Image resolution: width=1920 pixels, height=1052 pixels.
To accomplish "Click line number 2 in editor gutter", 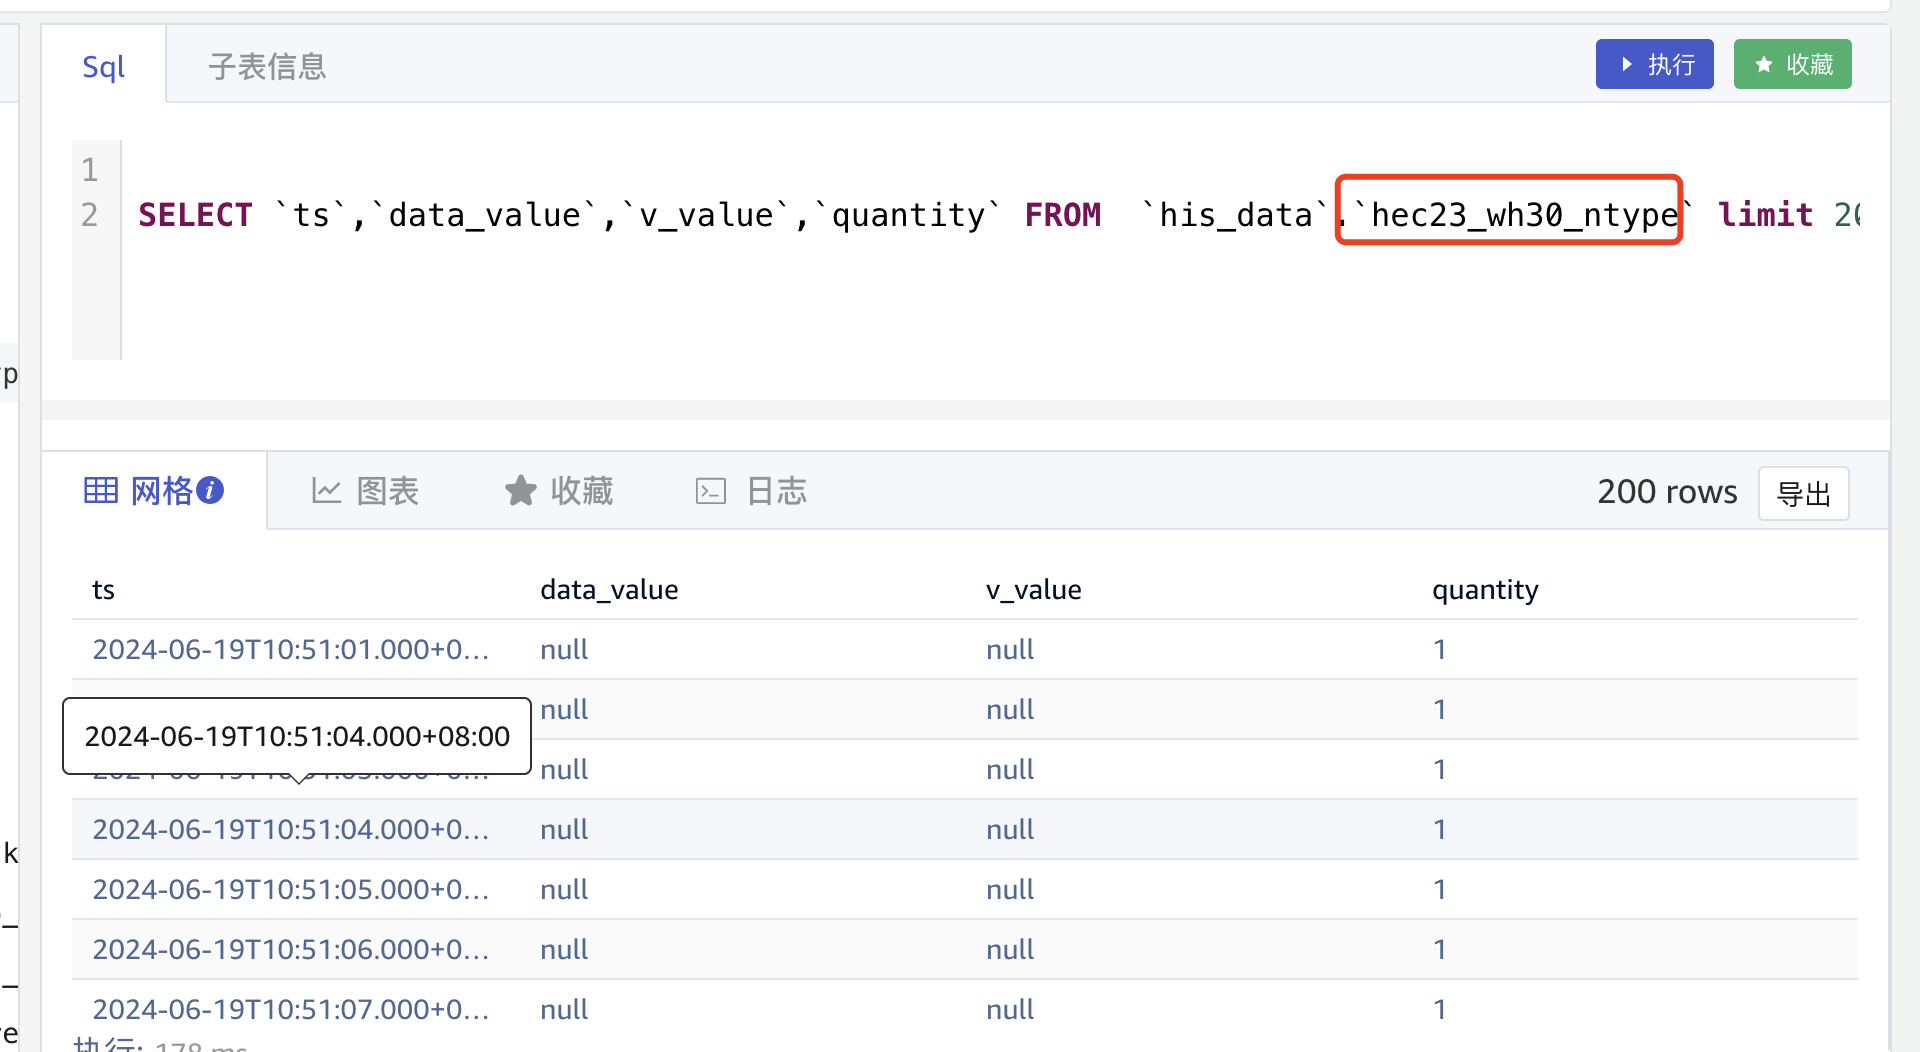I will [90, 215].
